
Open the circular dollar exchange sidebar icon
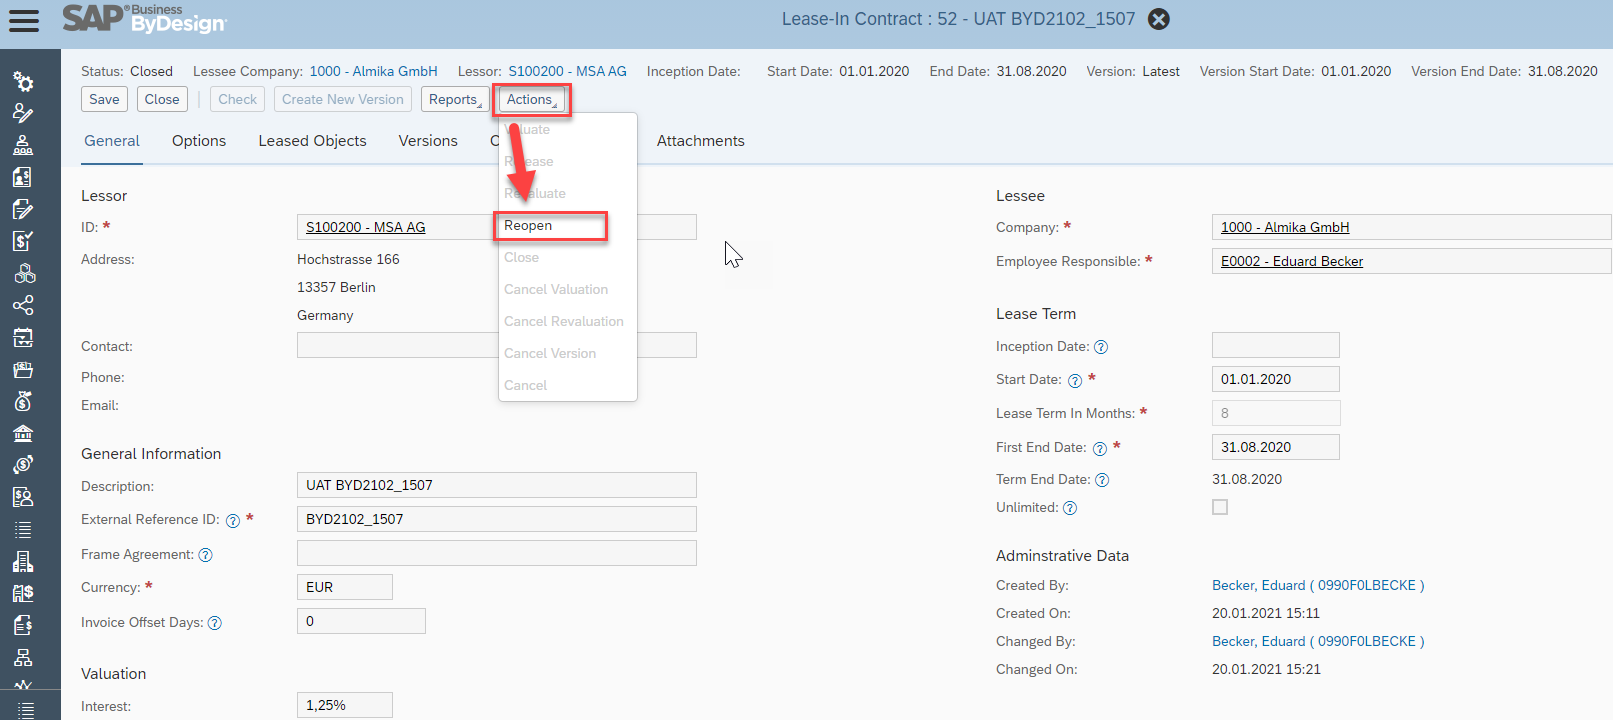point(23,465)
